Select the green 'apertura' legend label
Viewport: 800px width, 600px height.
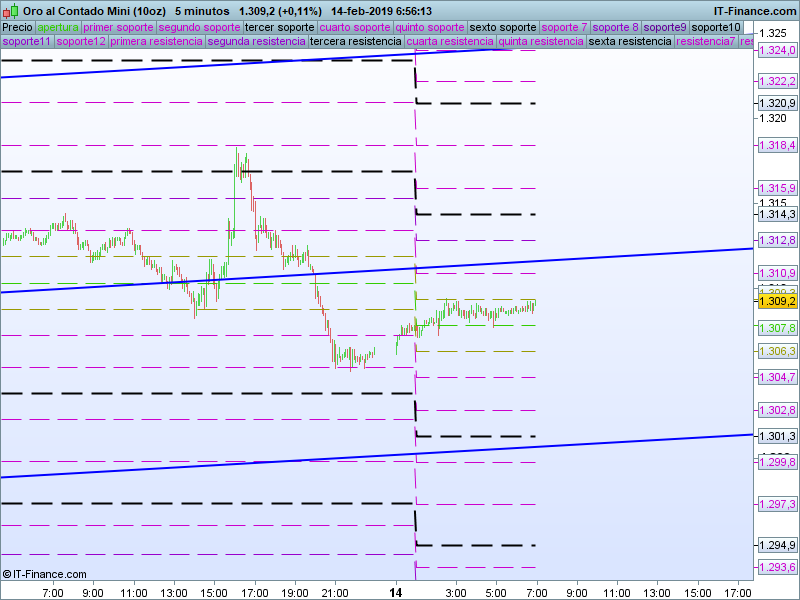(58, 27)
